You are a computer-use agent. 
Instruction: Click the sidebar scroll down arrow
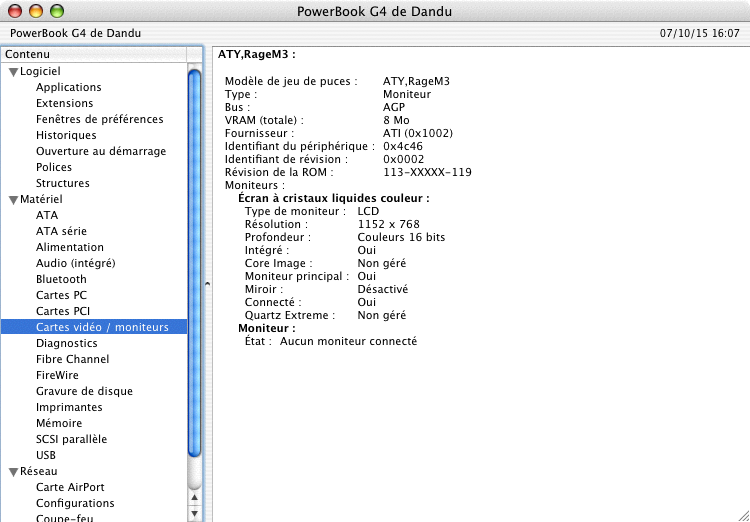tap(194, 514)
